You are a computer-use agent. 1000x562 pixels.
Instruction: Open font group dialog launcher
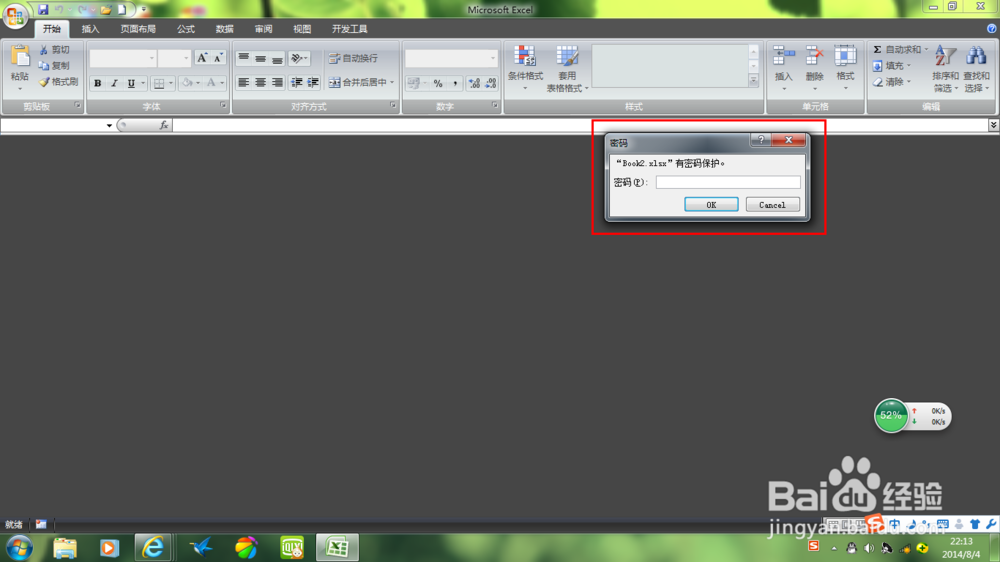(223, 106)
